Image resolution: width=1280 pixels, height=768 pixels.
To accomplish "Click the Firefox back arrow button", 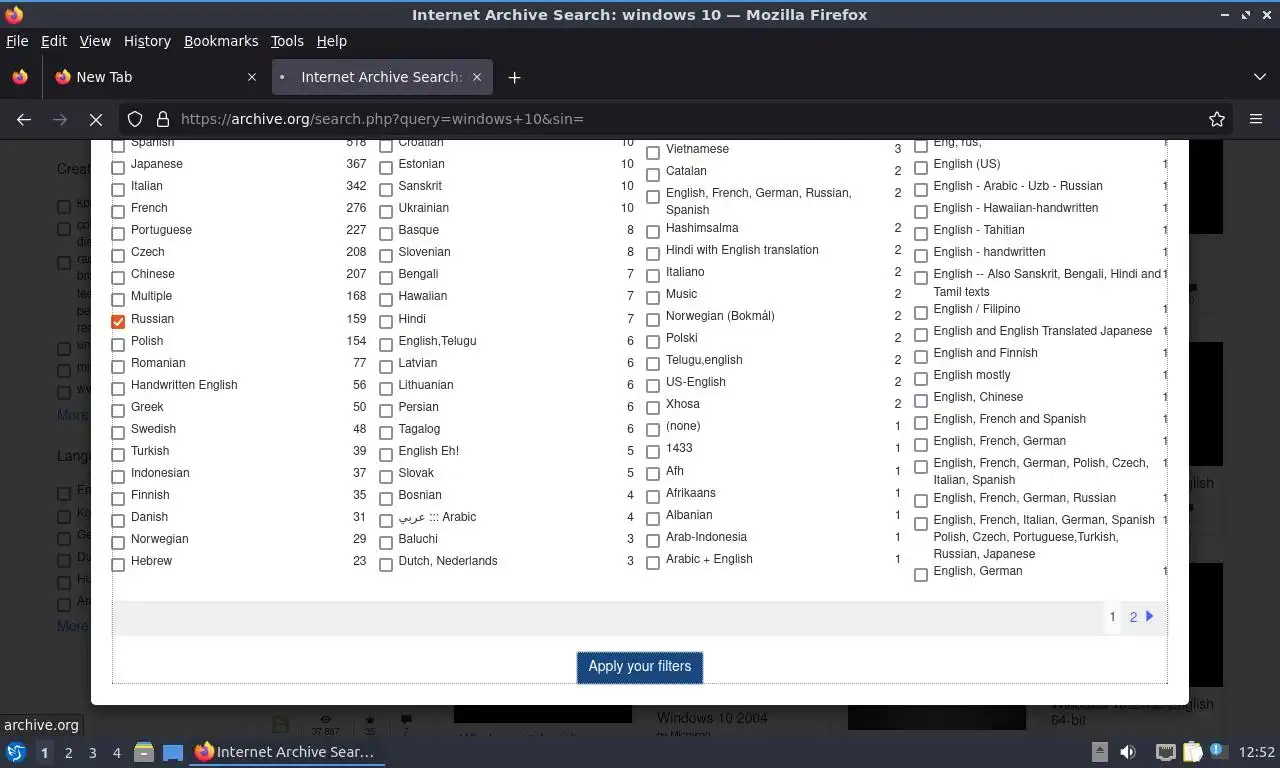I will 24,119.
